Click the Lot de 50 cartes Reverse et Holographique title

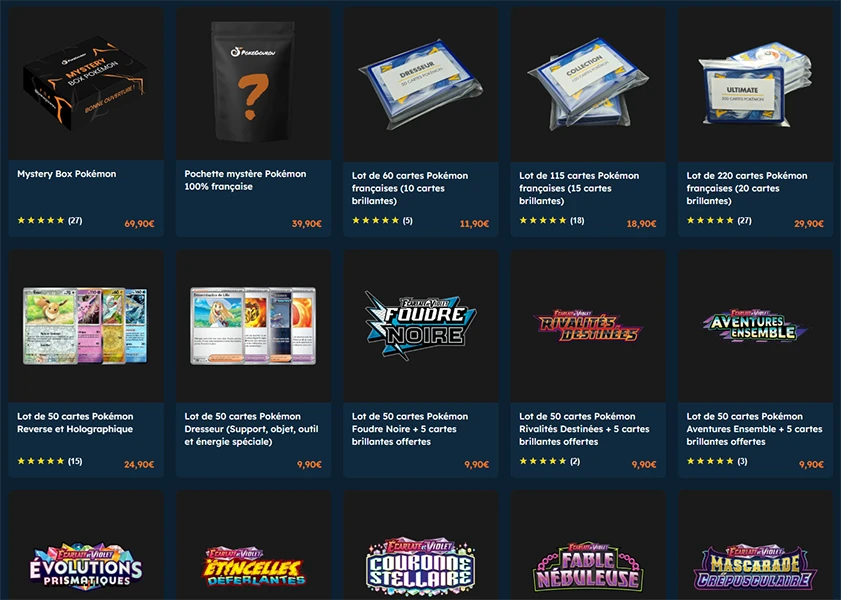click(75, 423)
